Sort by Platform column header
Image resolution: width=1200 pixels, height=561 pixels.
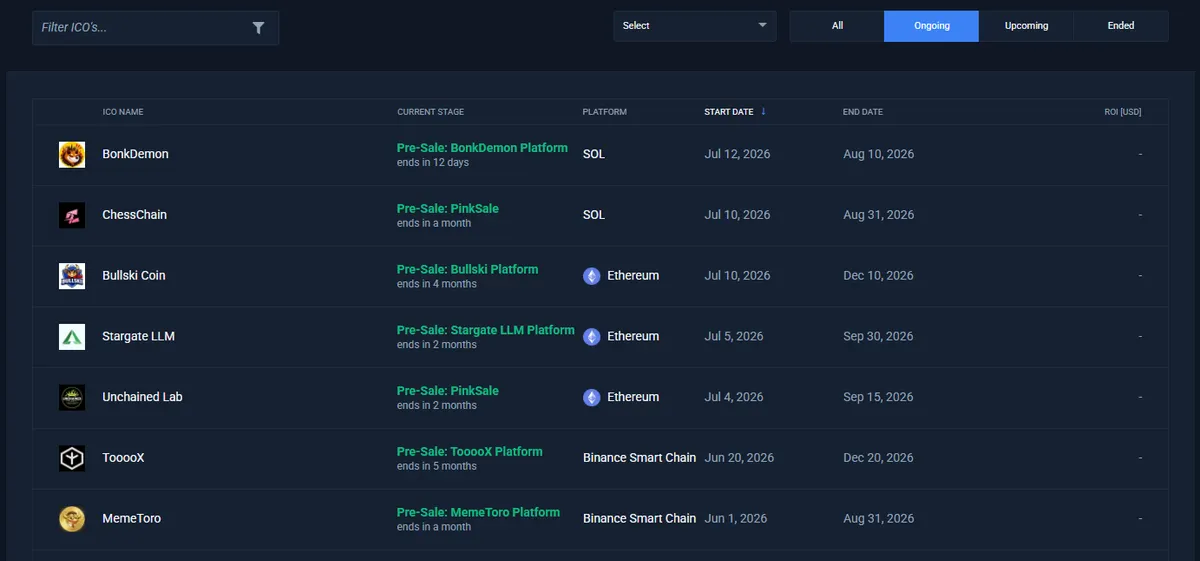coord(605,112)
